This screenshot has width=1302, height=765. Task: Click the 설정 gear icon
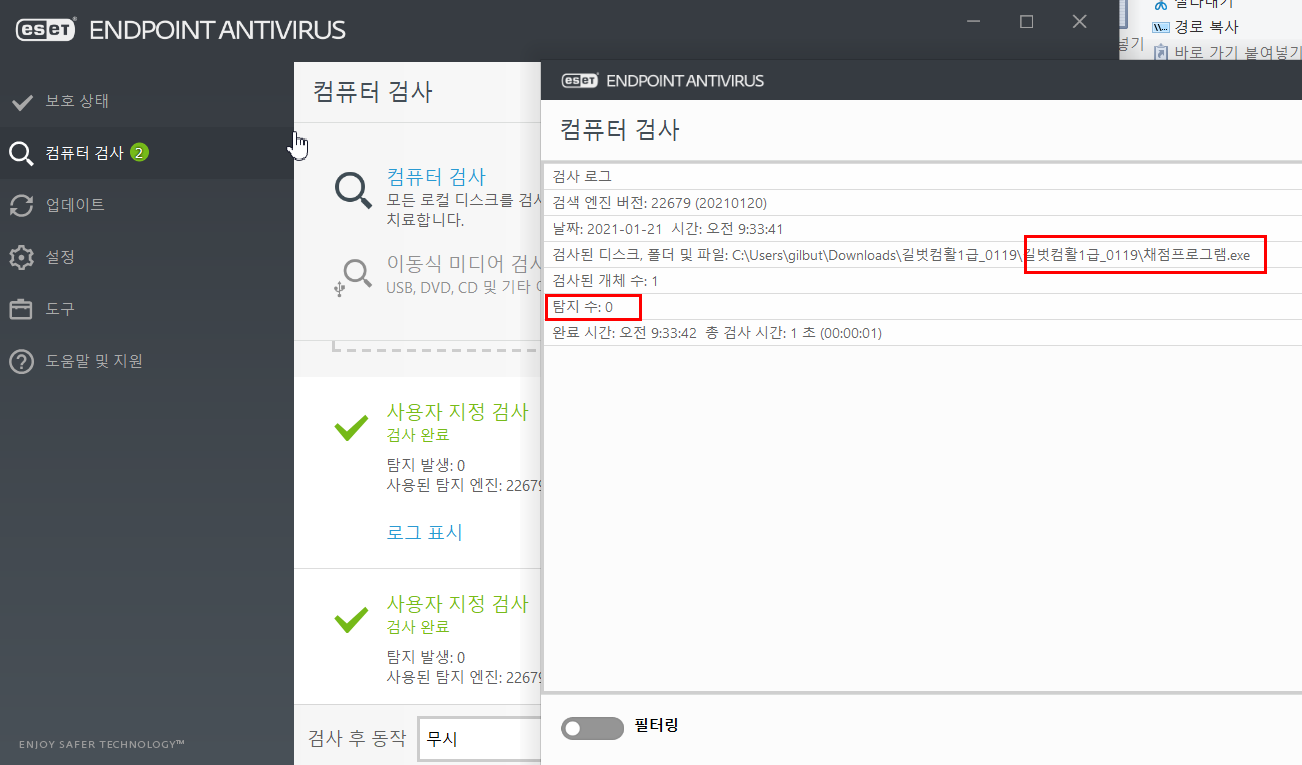coord(22,257)
